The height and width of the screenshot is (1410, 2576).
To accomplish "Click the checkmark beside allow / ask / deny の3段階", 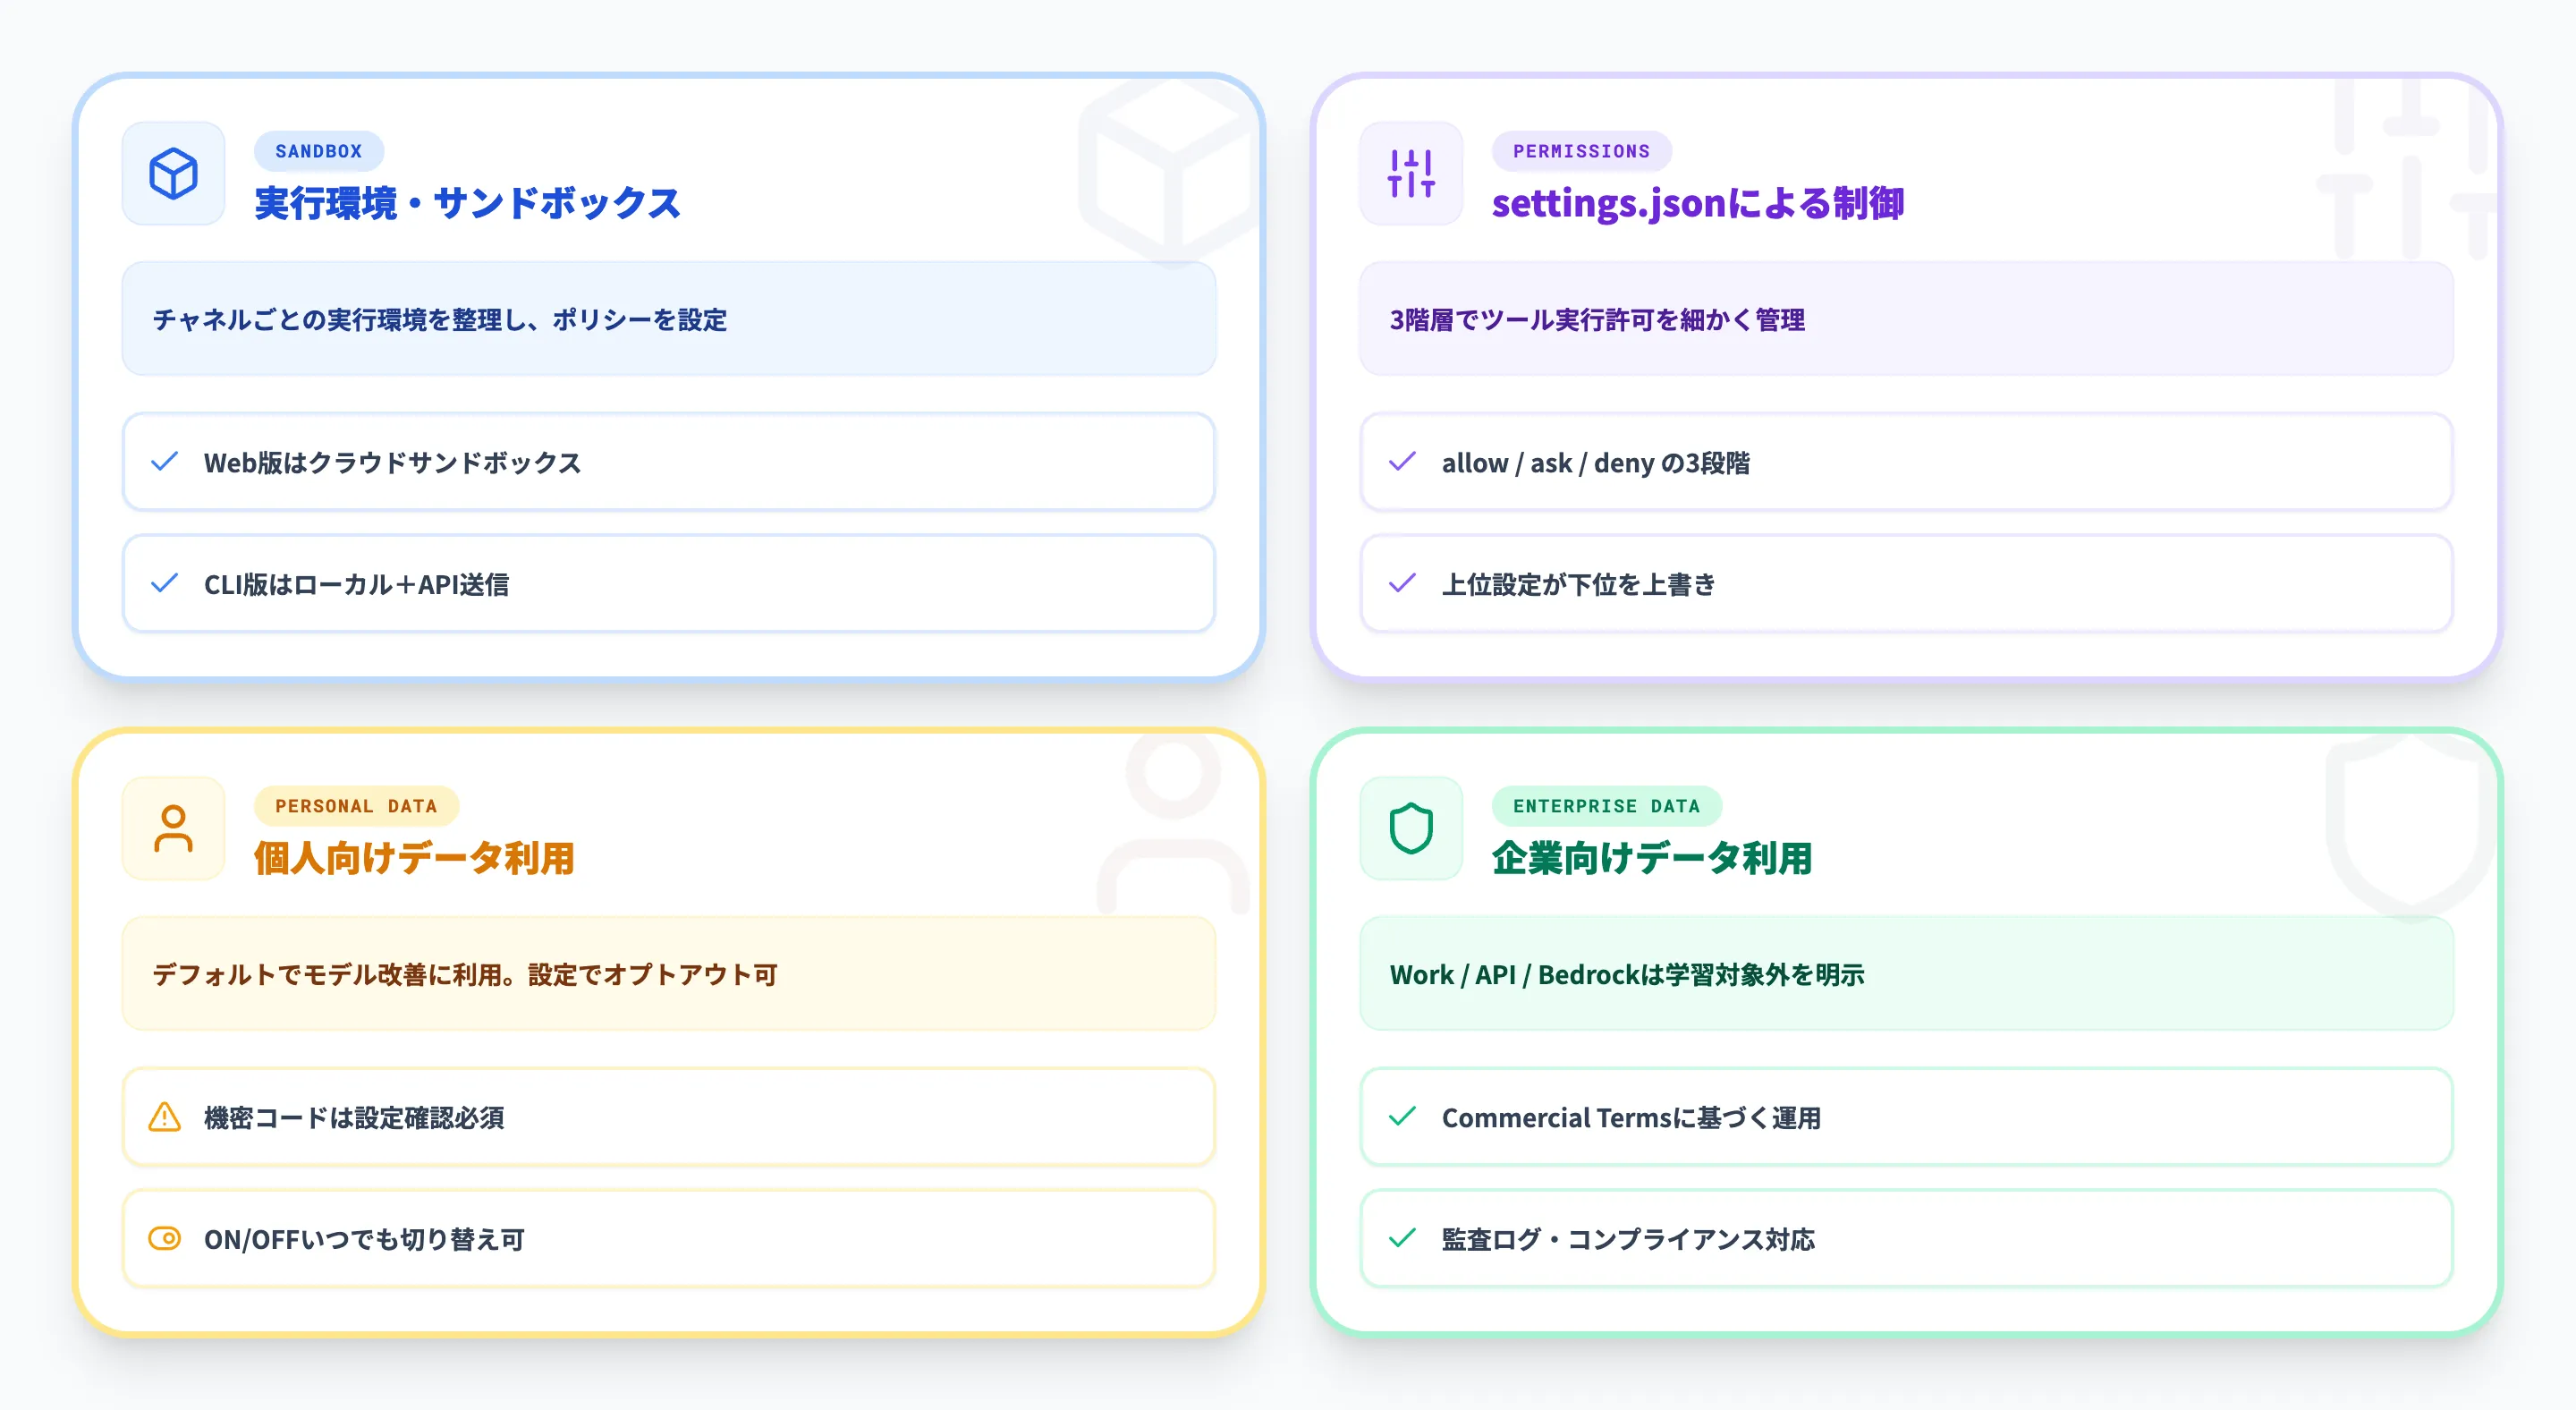I will coord(1402,462).
